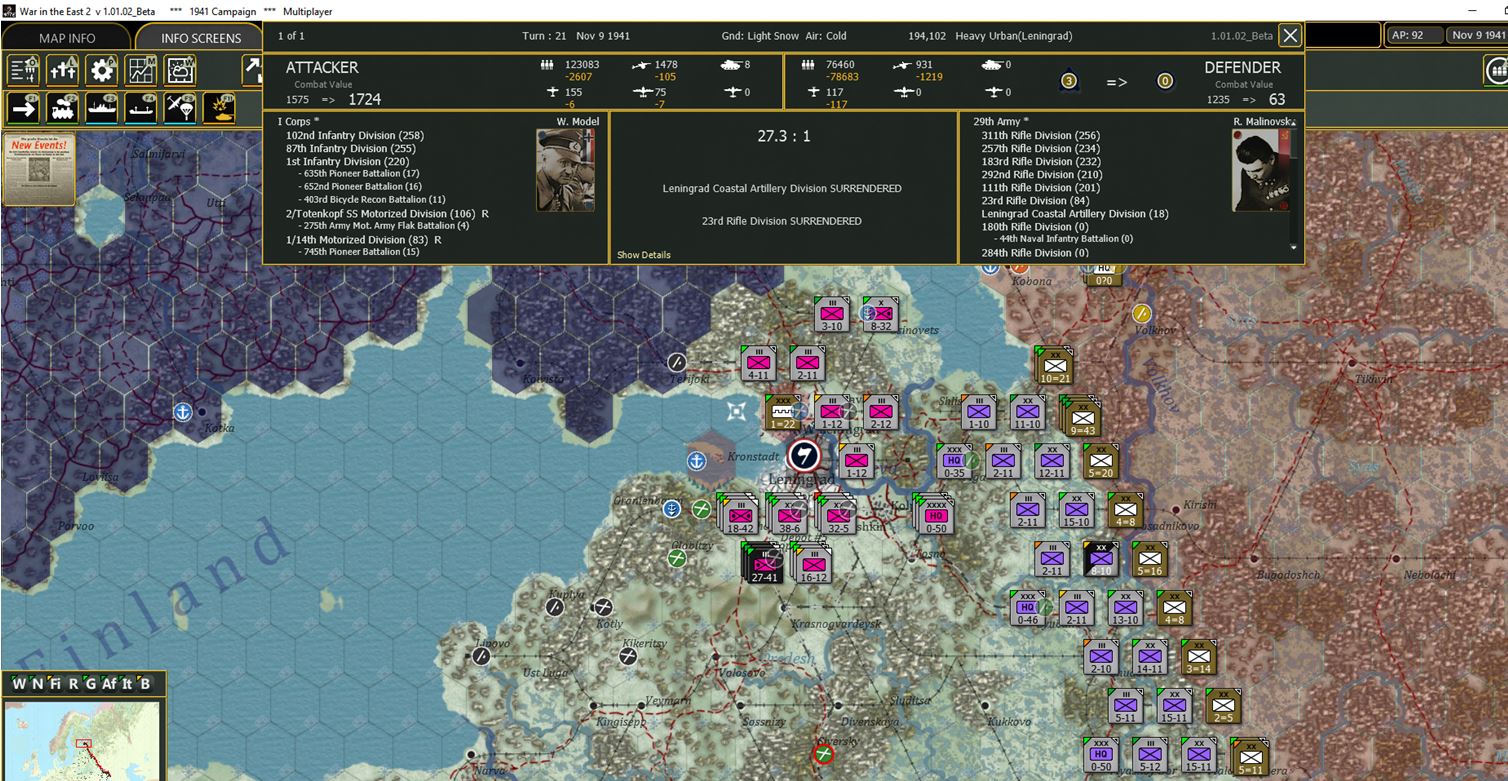
Task: Select Move mode (F1) arrow icon
Action: click(23, 107)
